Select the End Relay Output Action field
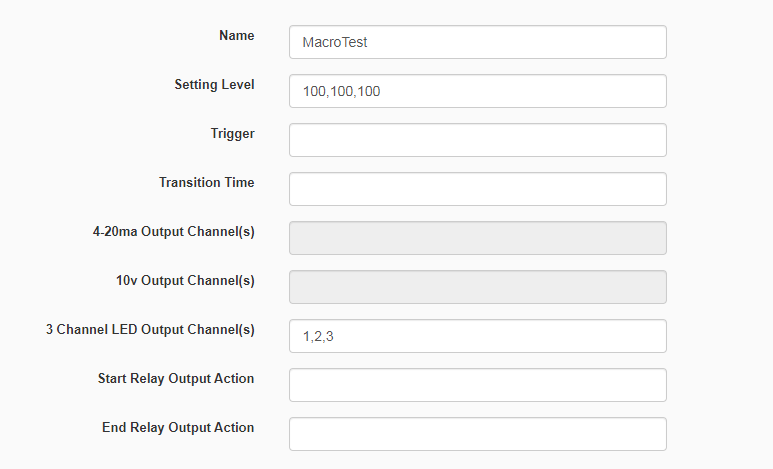Image resolution: width=773 pixels, height=469 pixels. (478, 434)
